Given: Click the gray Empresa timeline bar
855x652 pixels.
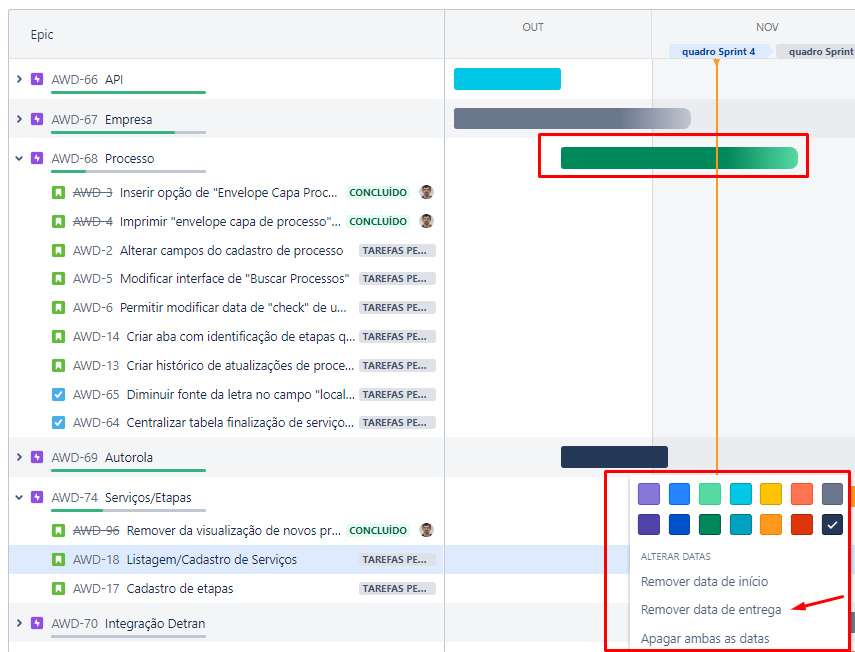Looking at the screenshot, I should [x=572, y=118].
